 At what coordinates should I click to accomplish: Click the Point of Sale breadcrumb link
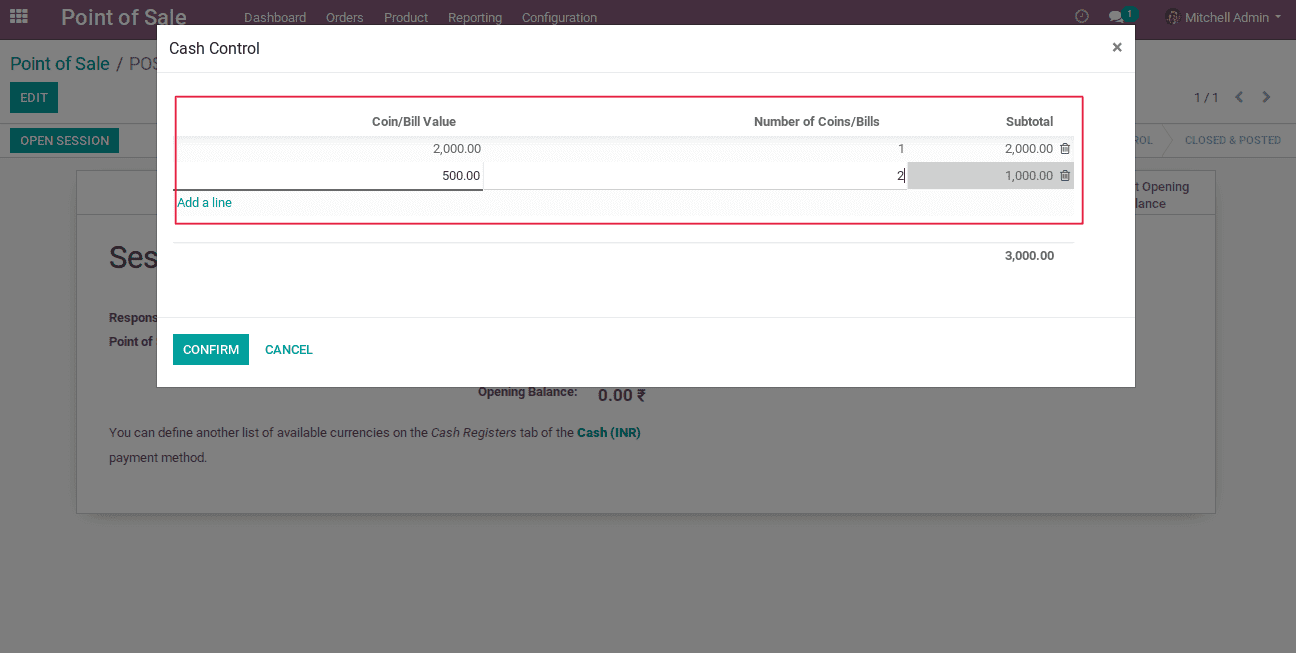(60, 64)
